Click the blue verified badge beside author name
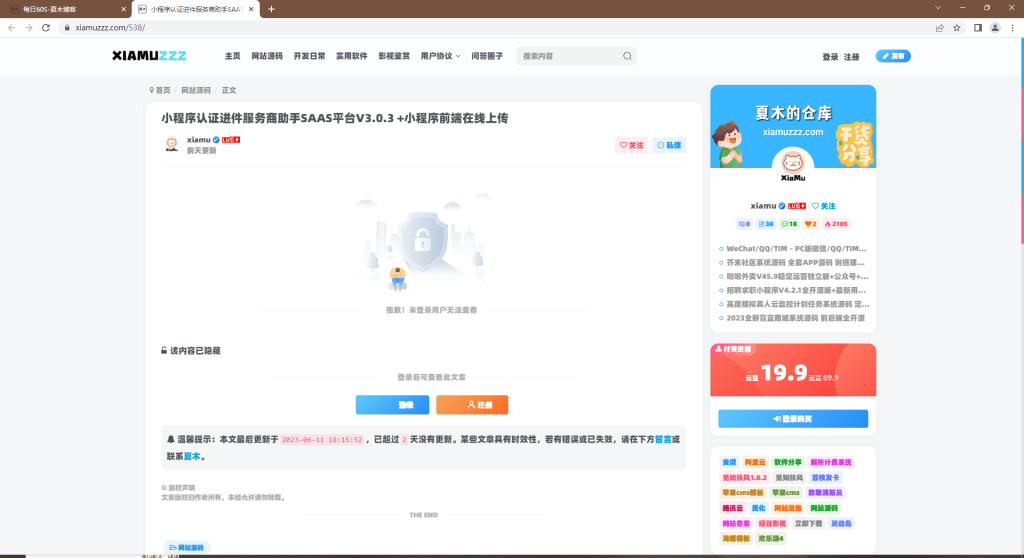Image resolution: width=1024 pixels, height=558 pixels. tap(216, 140)
